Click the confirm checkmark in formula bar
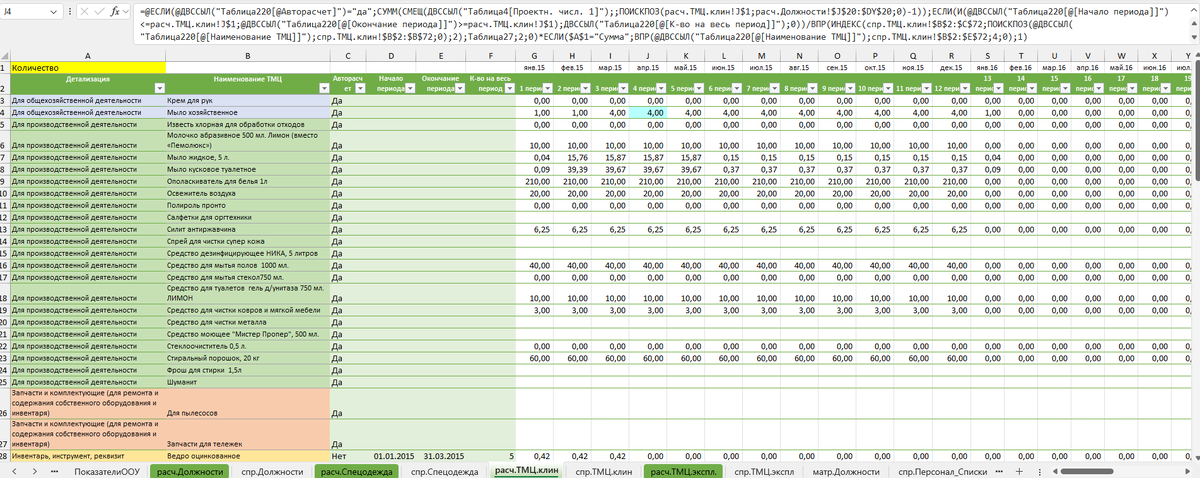The image size is (1200, 478). click(x=97, y=10)
